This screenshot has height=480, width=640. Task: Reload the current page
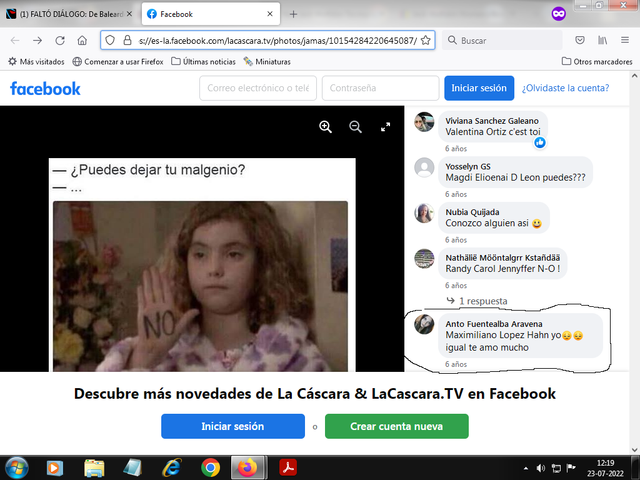coord(60,40)
